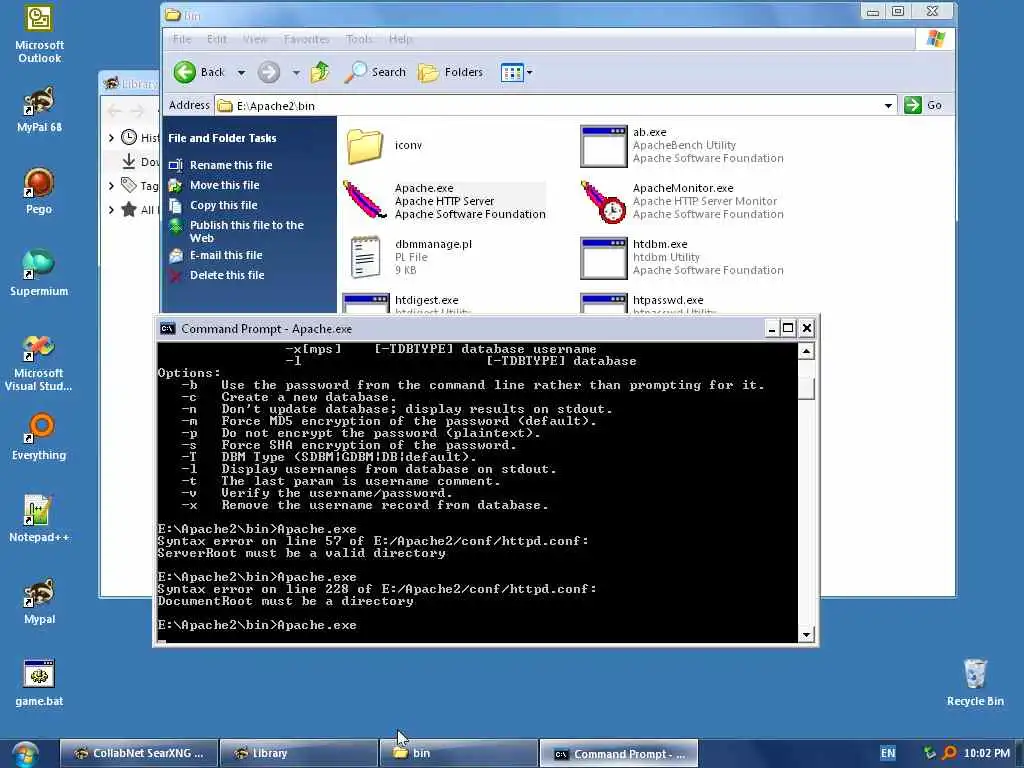Select the ab.exe ApacheBench icon
This screenshot has width=1024, height=768.
tap(603, 146)
